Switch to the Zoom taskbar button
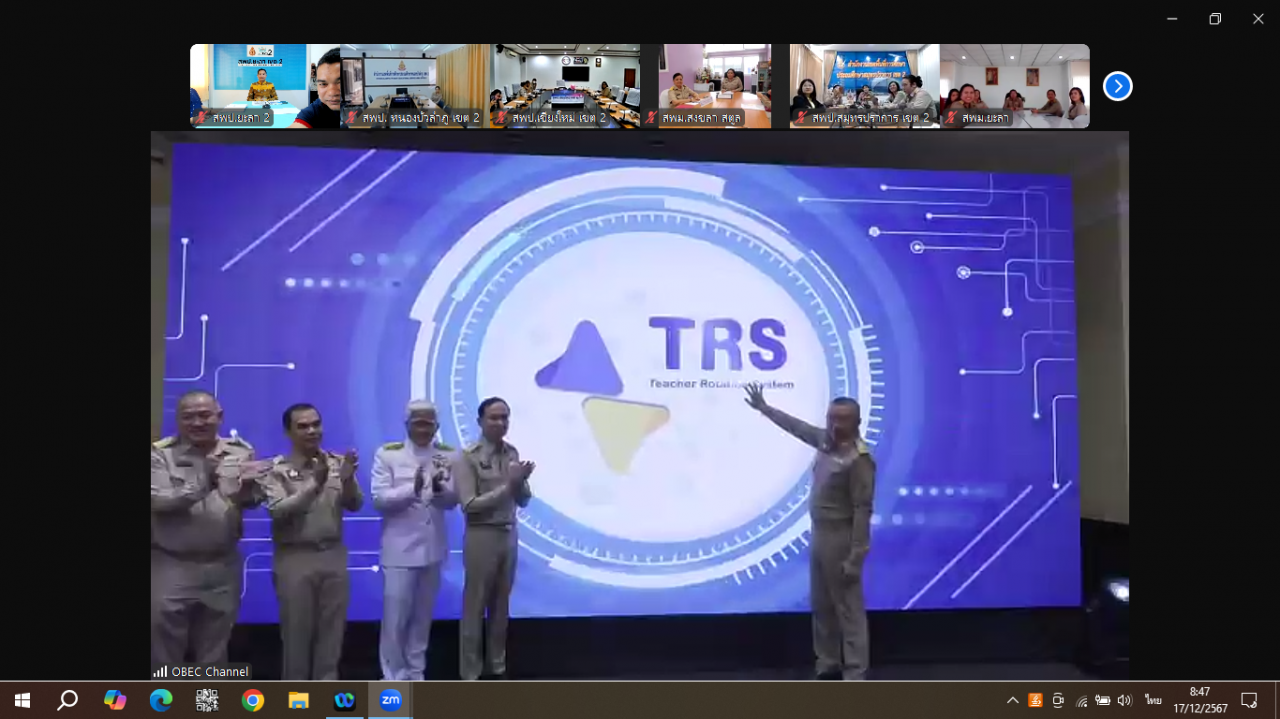The height and width of the screenshot is (719, 1280). [x=390, y=700]
